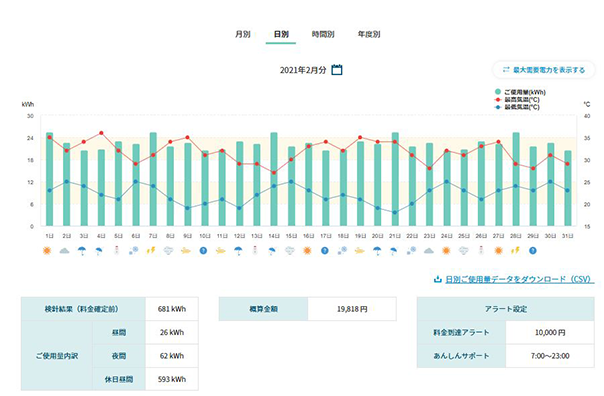Click the umbrella rain icon for day 3
This screenshot has width=604, height=396.
(82, 251)
